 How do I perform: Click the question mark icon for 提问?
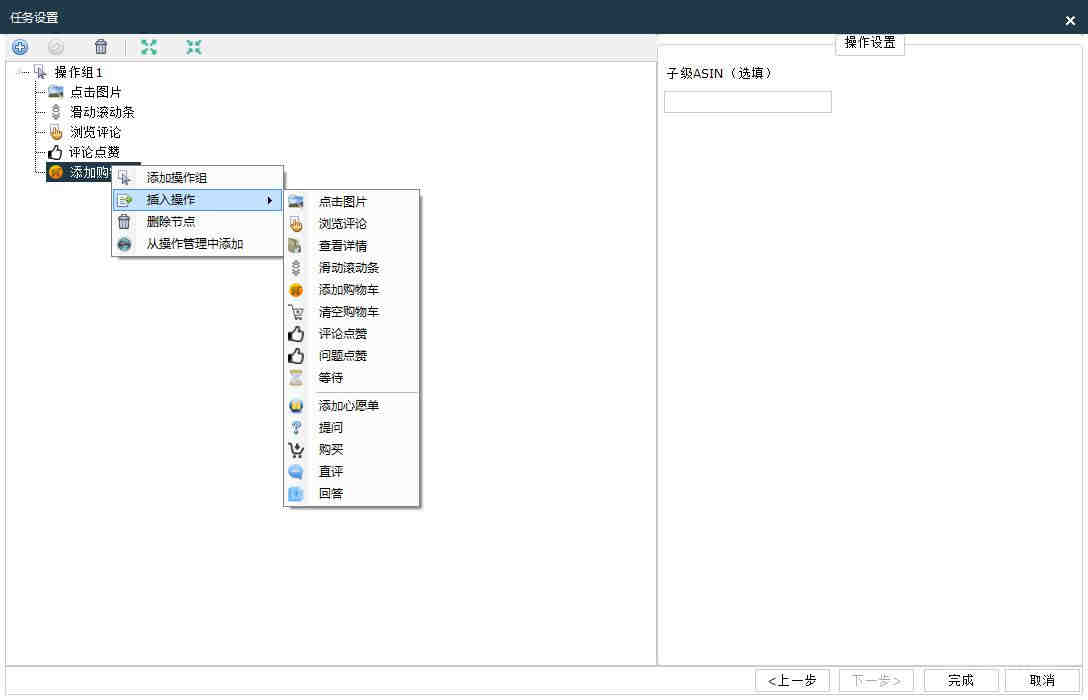[x=296, y=428]
